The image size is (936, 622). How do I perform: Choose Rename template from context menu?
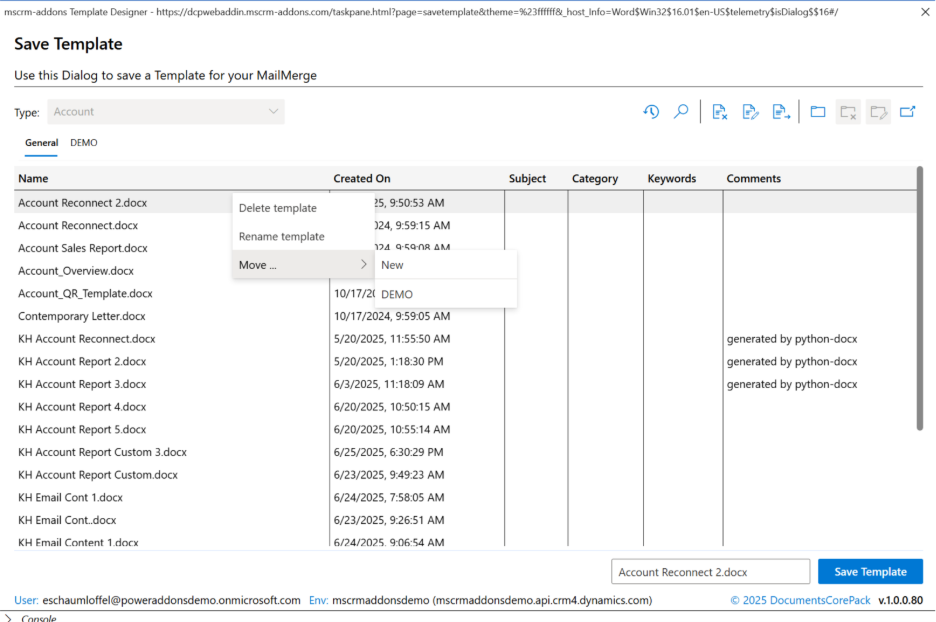click(282, 237)
